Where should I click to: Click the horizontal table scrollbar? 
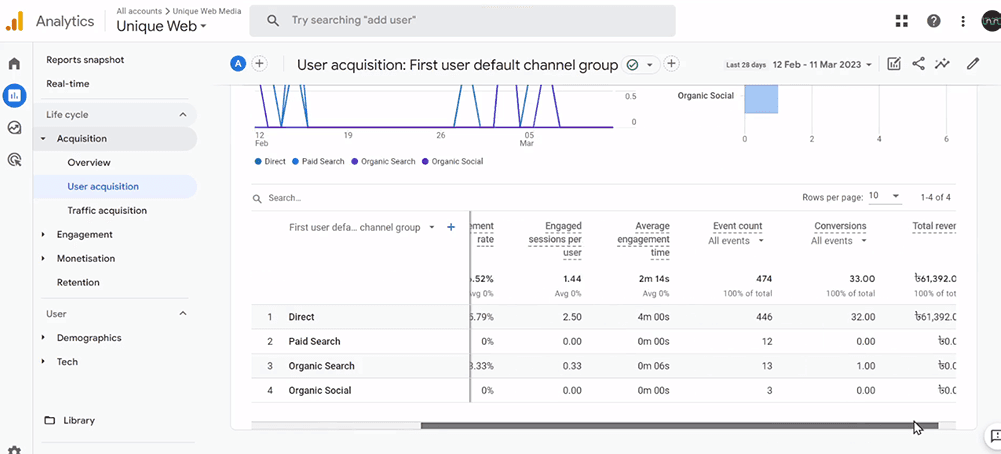[x=678, y=426]
